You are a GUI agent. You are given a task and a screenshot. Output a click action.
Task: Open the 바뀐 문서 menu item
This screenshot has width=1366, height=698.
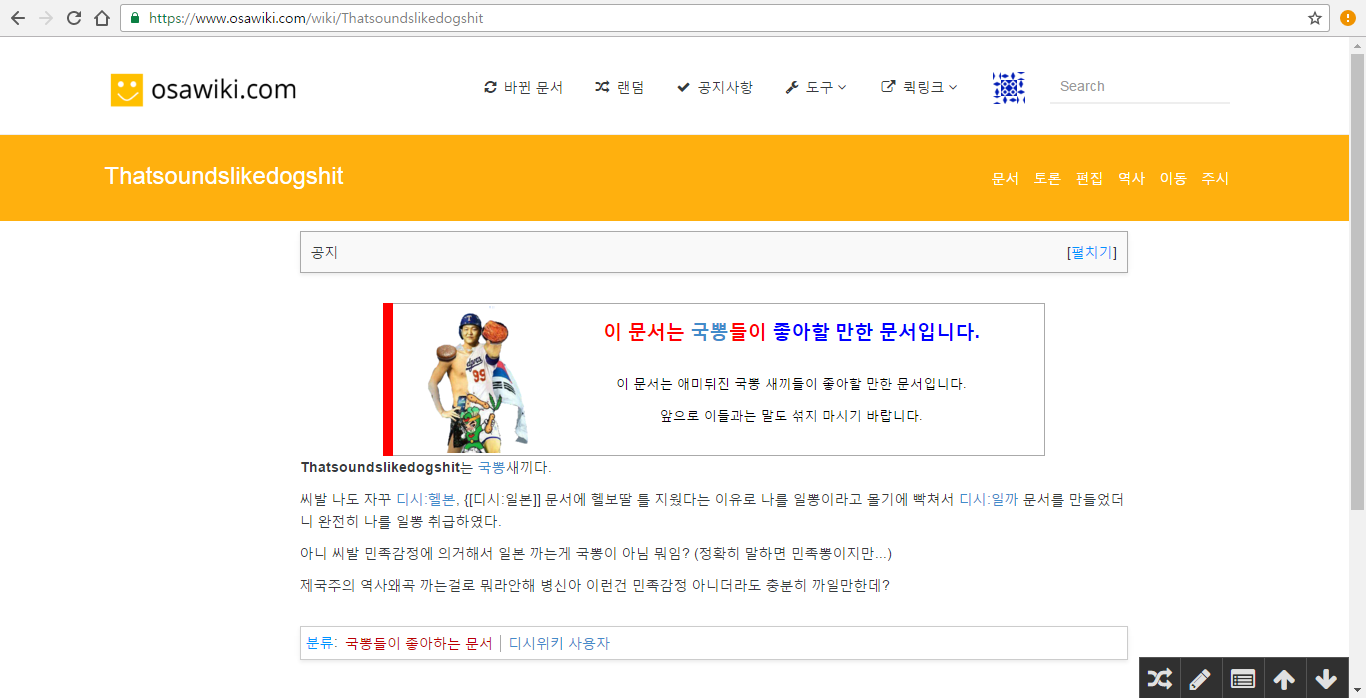tap(524, 88)
